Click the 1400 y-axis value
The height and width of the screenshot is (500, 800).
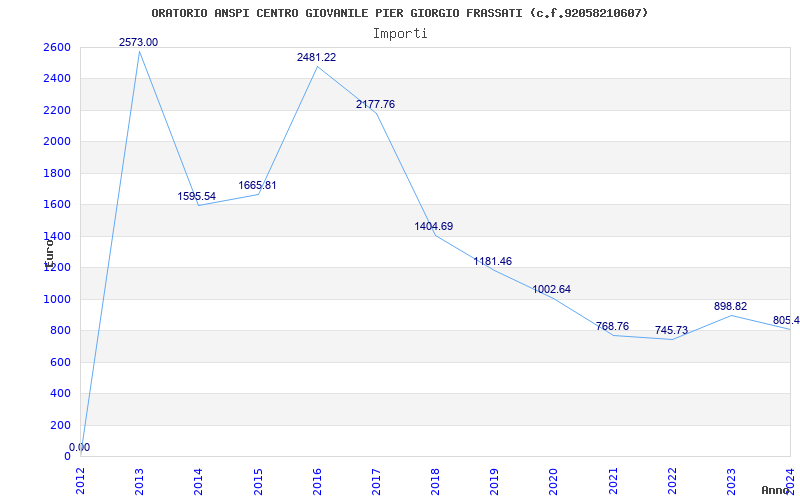pos(57,236)
